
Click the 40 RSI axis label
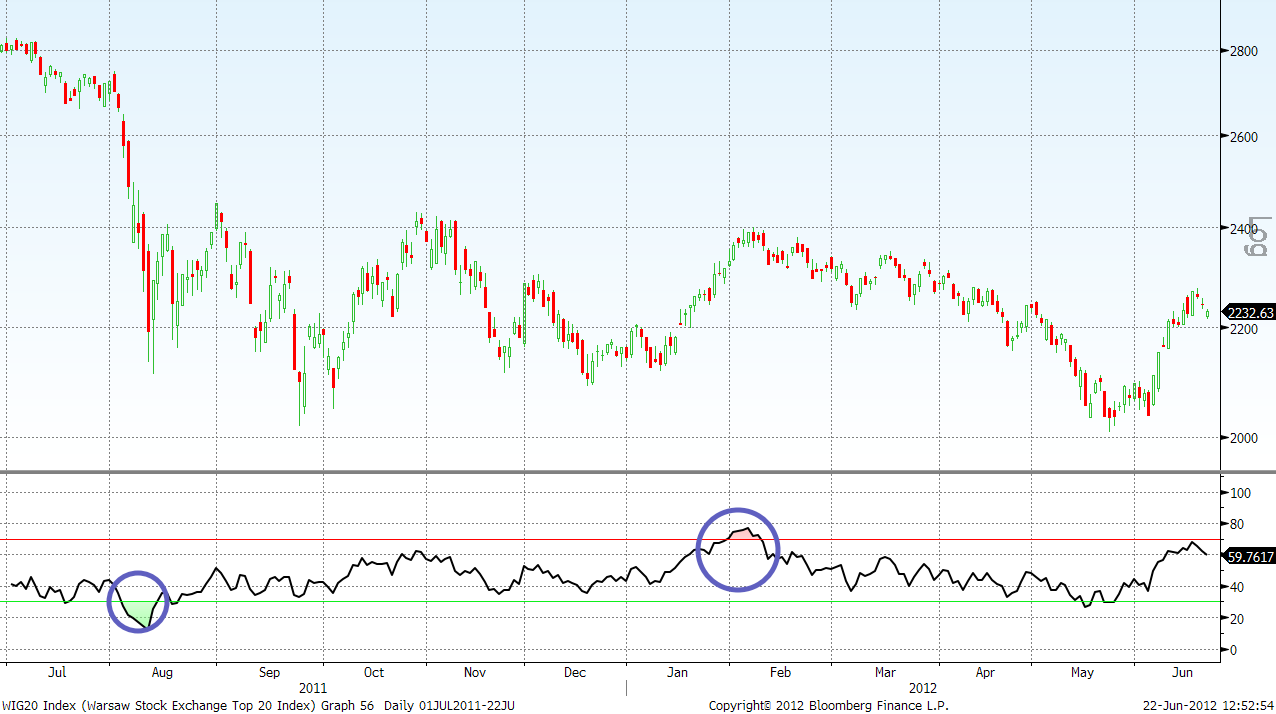(1238, 587)
